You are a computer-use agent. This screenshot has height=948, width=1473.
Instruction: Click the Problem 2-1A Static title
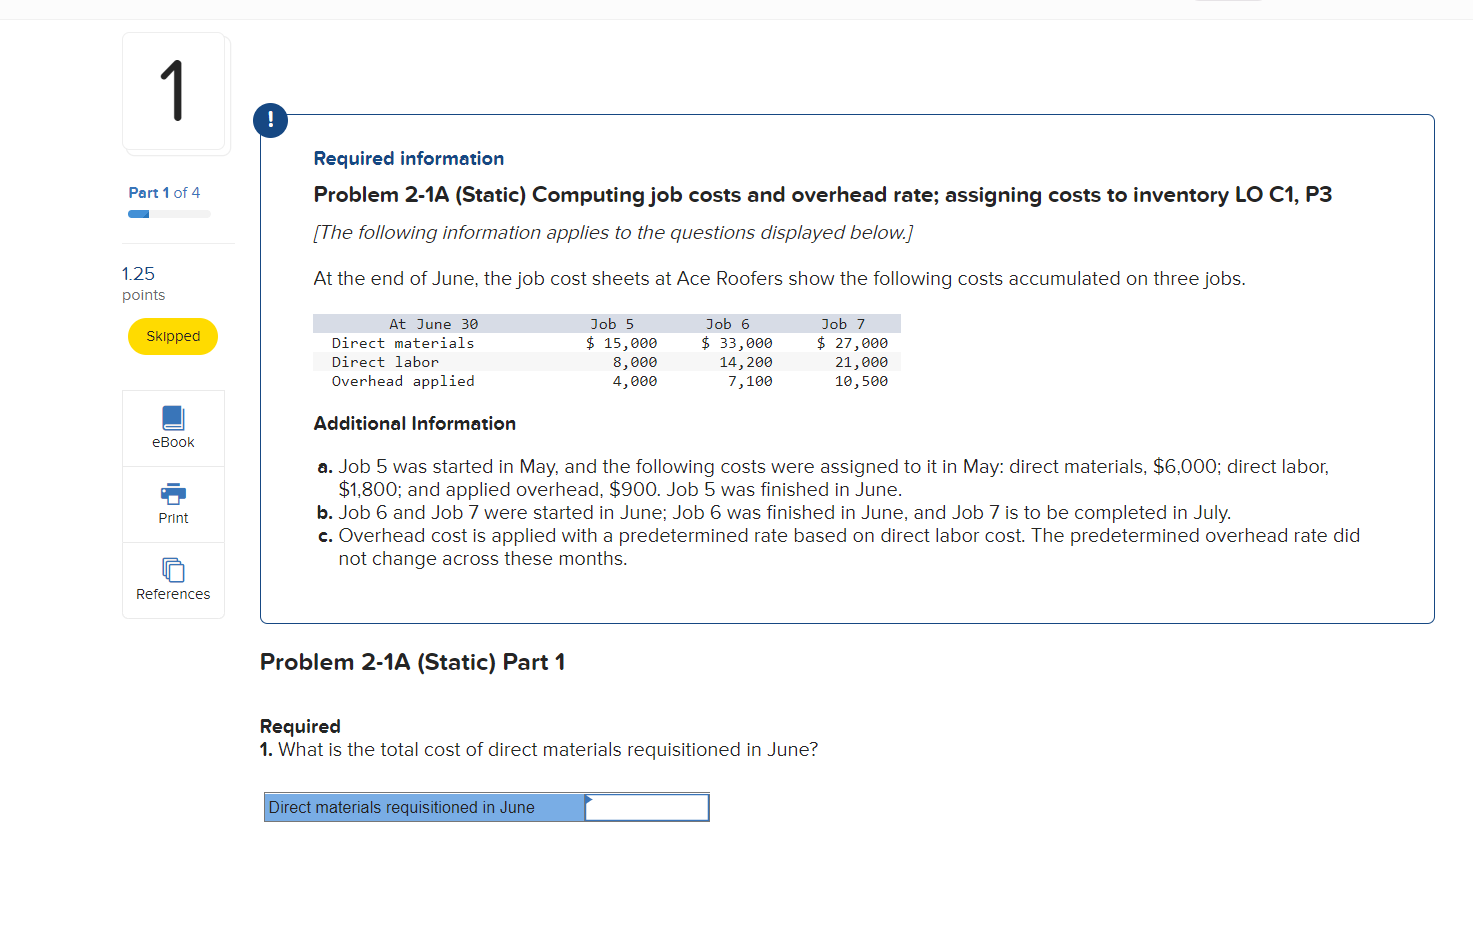click(x=822, y=195)
